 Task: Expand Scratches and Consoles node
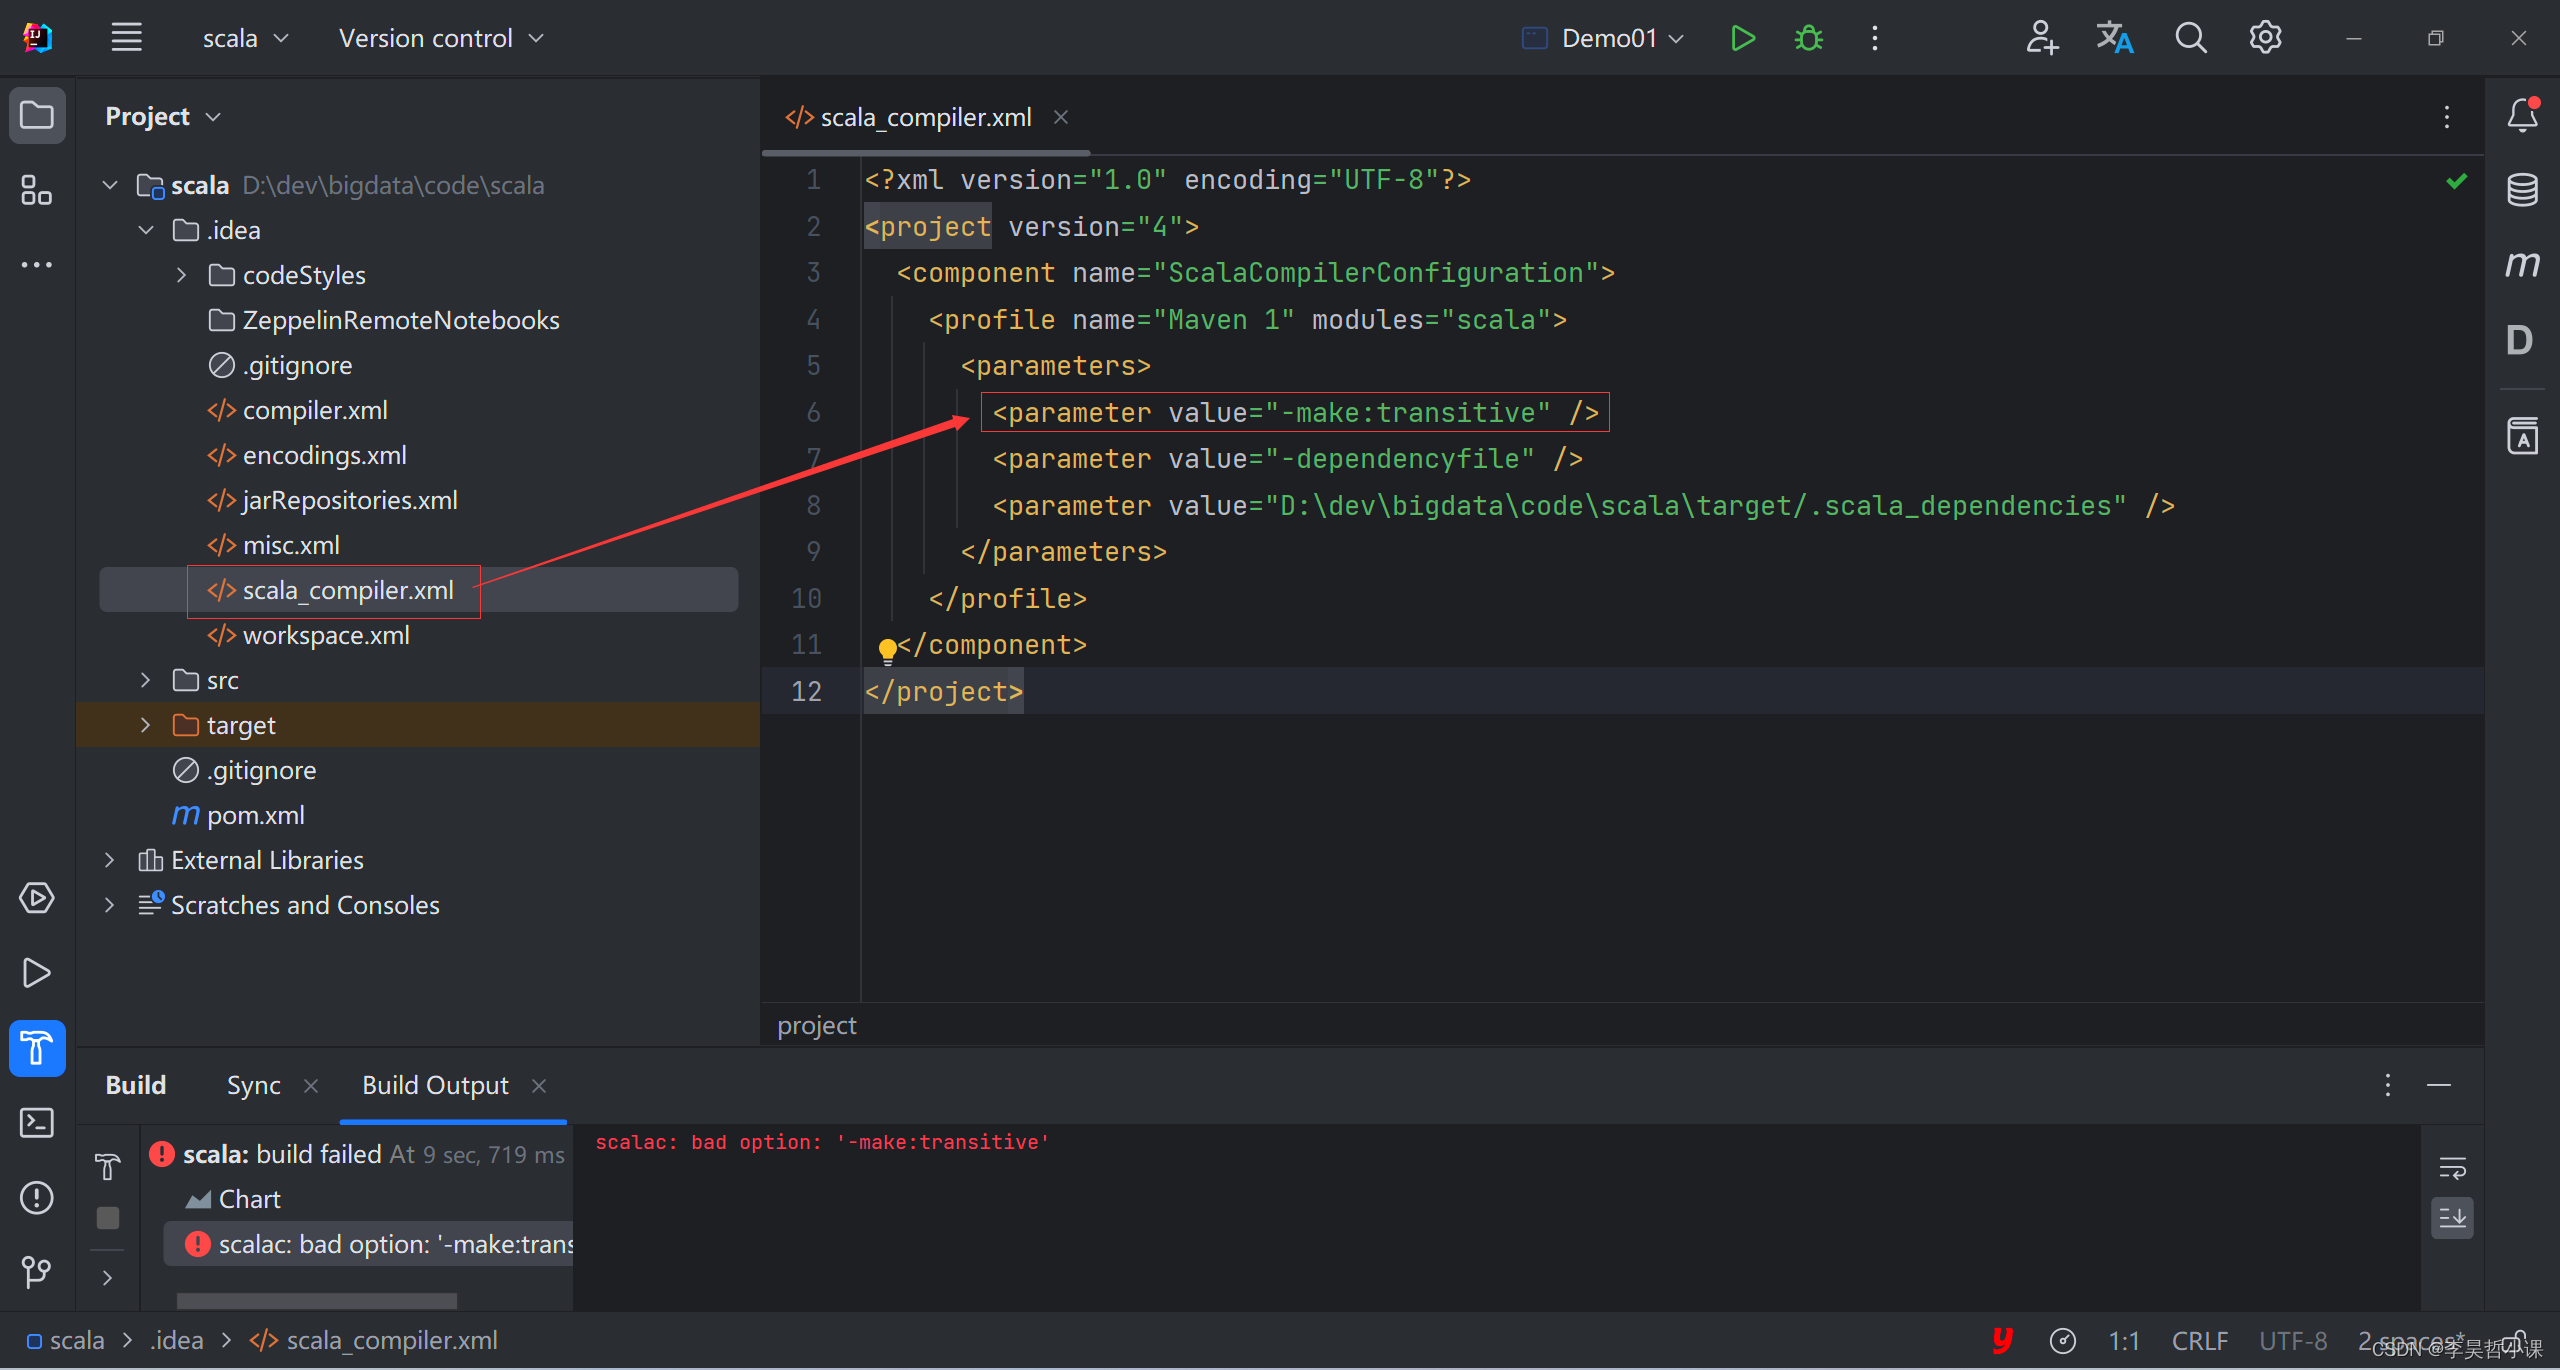point(110,905)
